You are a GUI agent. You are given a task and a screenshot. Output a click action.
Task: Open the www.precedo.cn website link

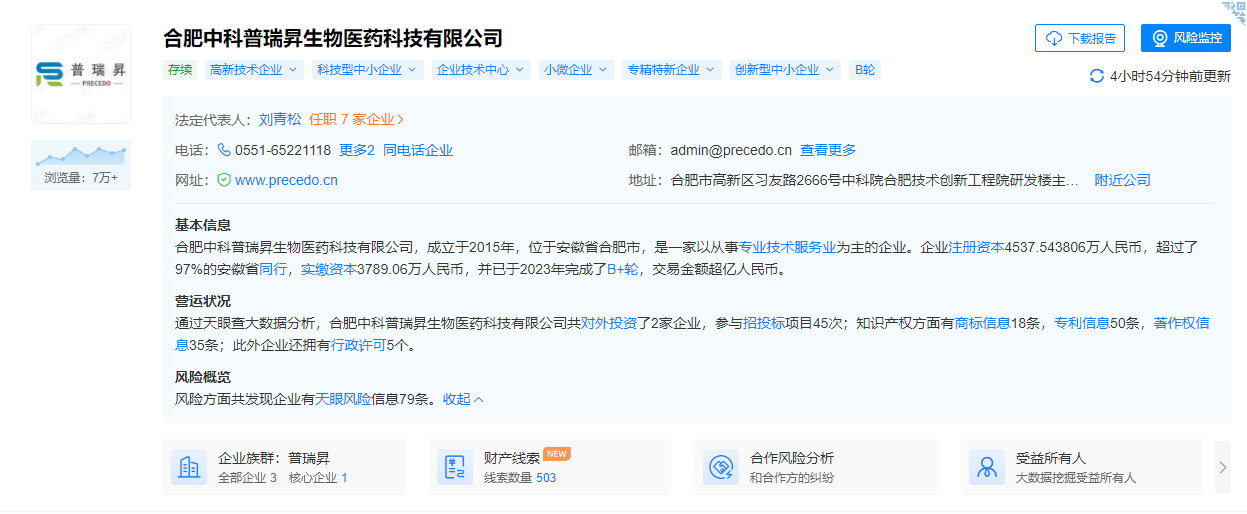click(286, 180)
